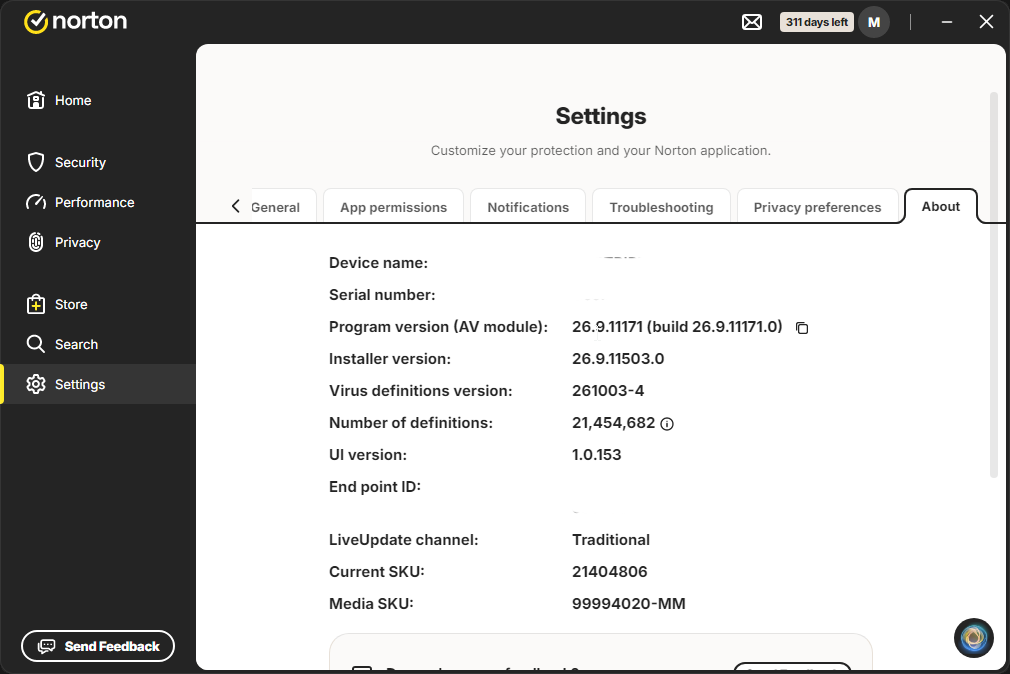Switch to the Notifications tab
The height and width of the screenshot is (674, 1010).
[528, 207]
